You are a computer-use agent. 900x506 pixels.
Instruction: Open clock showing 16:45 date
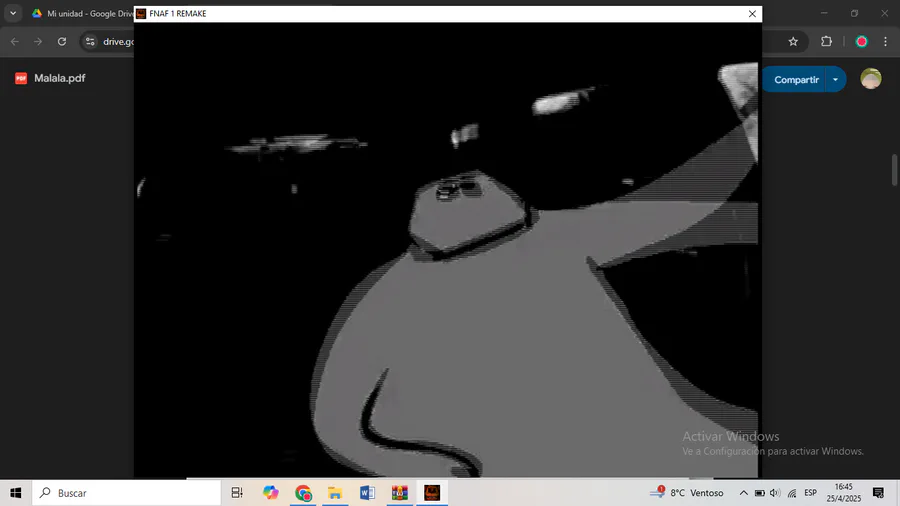[844, 493]
